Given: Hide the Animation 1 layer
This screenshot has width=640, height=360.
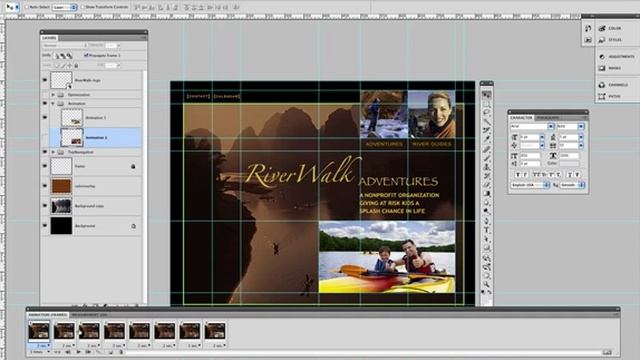Looking at the screenshot, I should (x=45, y=118).
